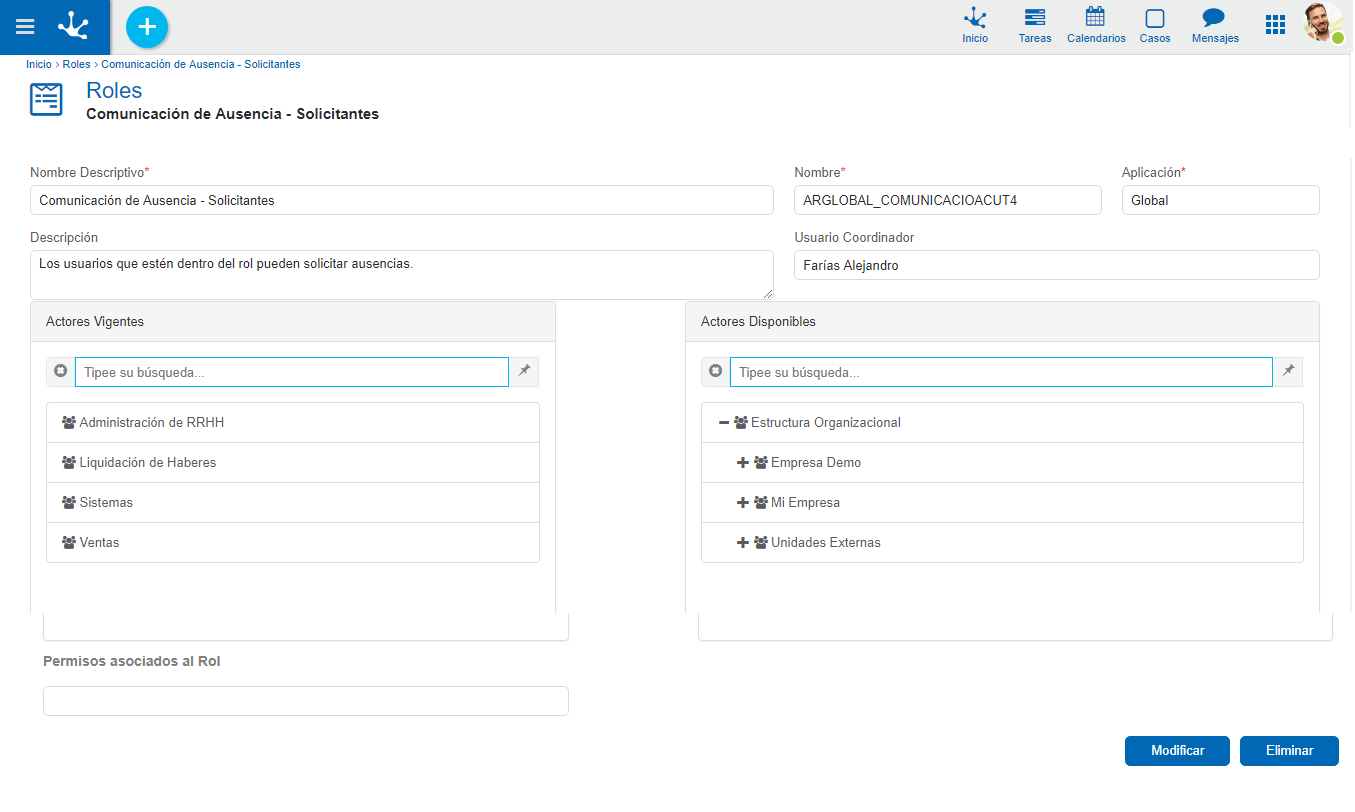This screenshot has height=812, width=1355.
Task: Click the Actores Vigentes panel header
Action: [x=293, y=322]
